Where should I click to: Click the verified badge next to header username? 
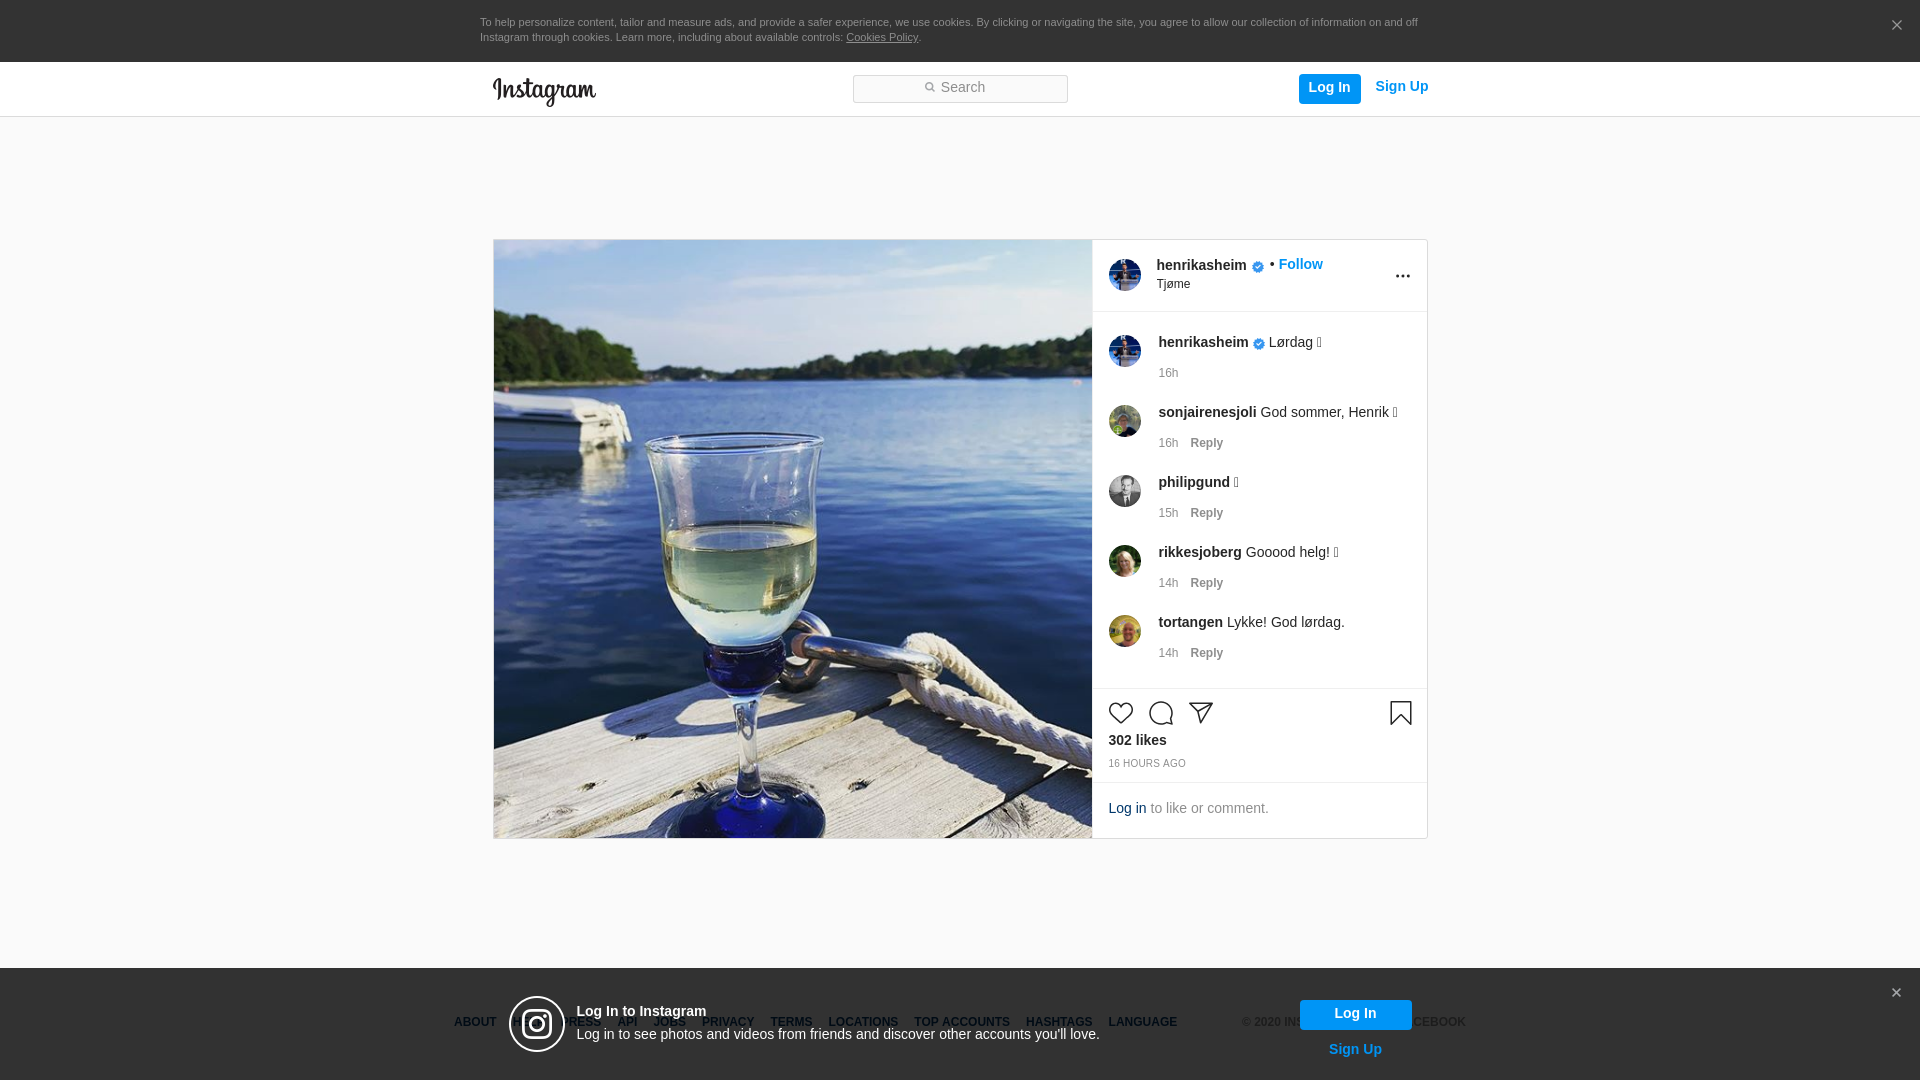click(x=1257, y=267)
